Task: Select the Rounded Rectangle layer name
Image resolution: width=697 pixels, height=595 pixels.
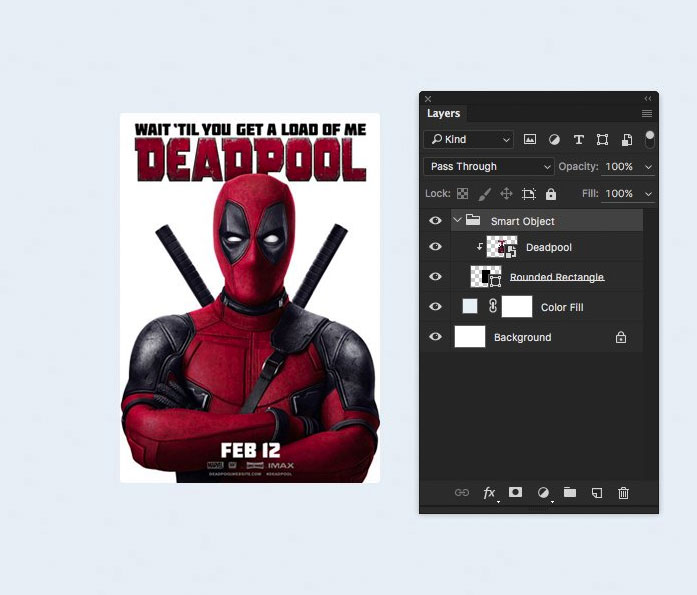Action: (557, 277)
